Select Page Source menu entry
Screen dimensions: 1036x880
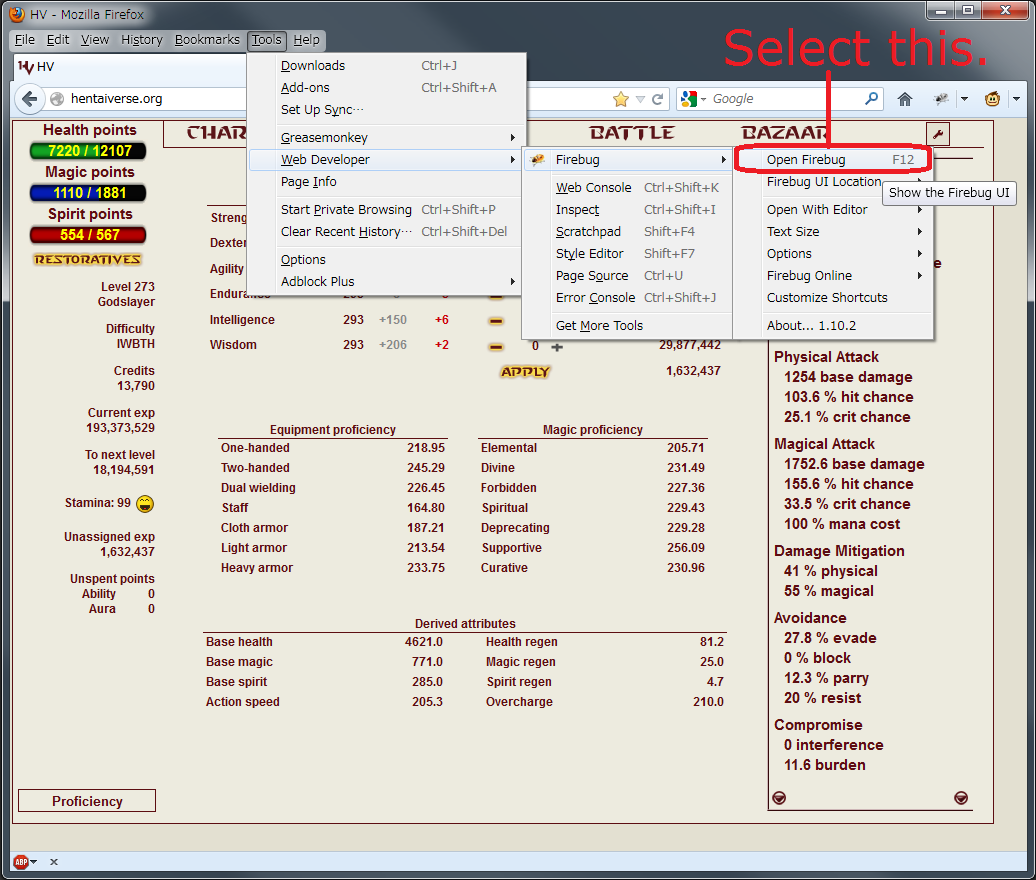point(628,275)
